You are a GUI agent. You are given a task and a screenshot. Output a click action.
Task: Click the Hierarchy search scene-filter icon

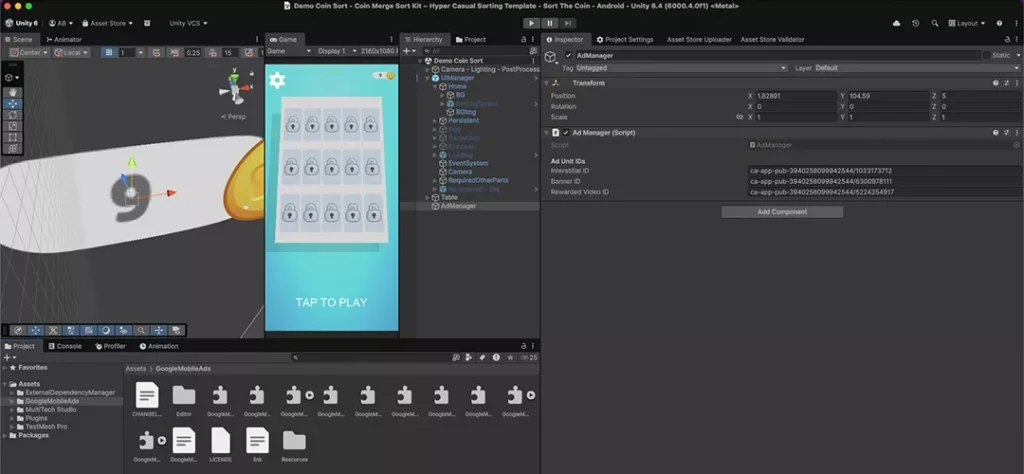click(533, 51)
